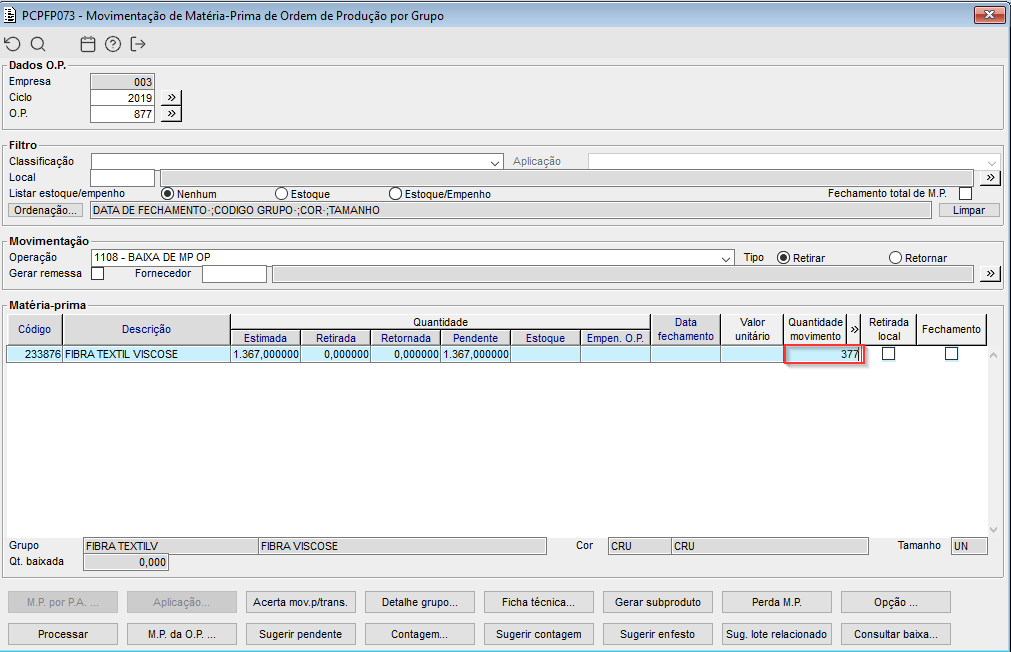Open Ciclo lookup arrow button
The image size is (1011, 652).
(171, 97)
